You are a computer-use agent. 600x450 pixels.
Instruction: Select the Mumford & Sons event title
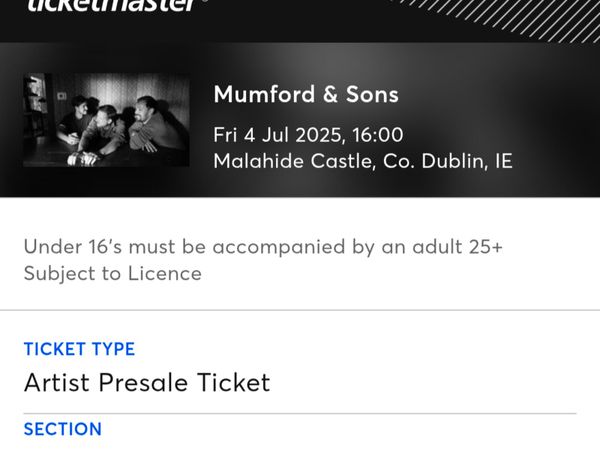306,94
